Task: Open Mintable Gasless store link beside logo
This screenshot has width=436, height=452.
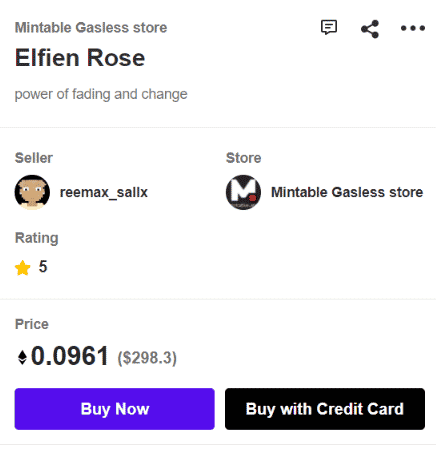Action: 347,192
